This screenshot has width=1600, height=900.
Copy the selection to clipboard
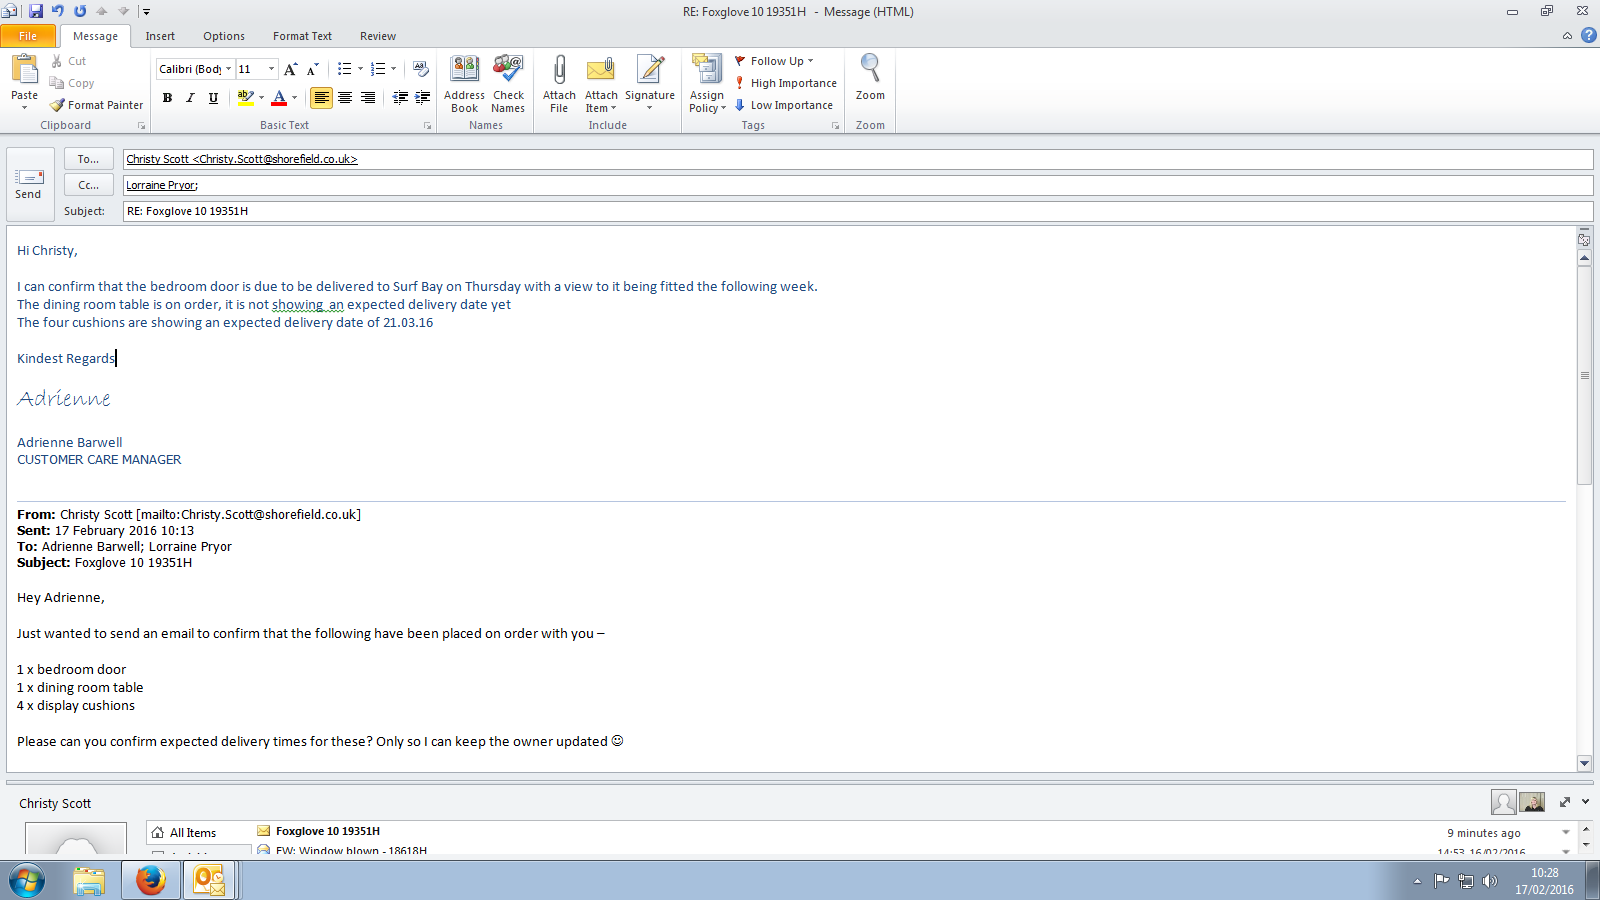click(x=72, y=83)
